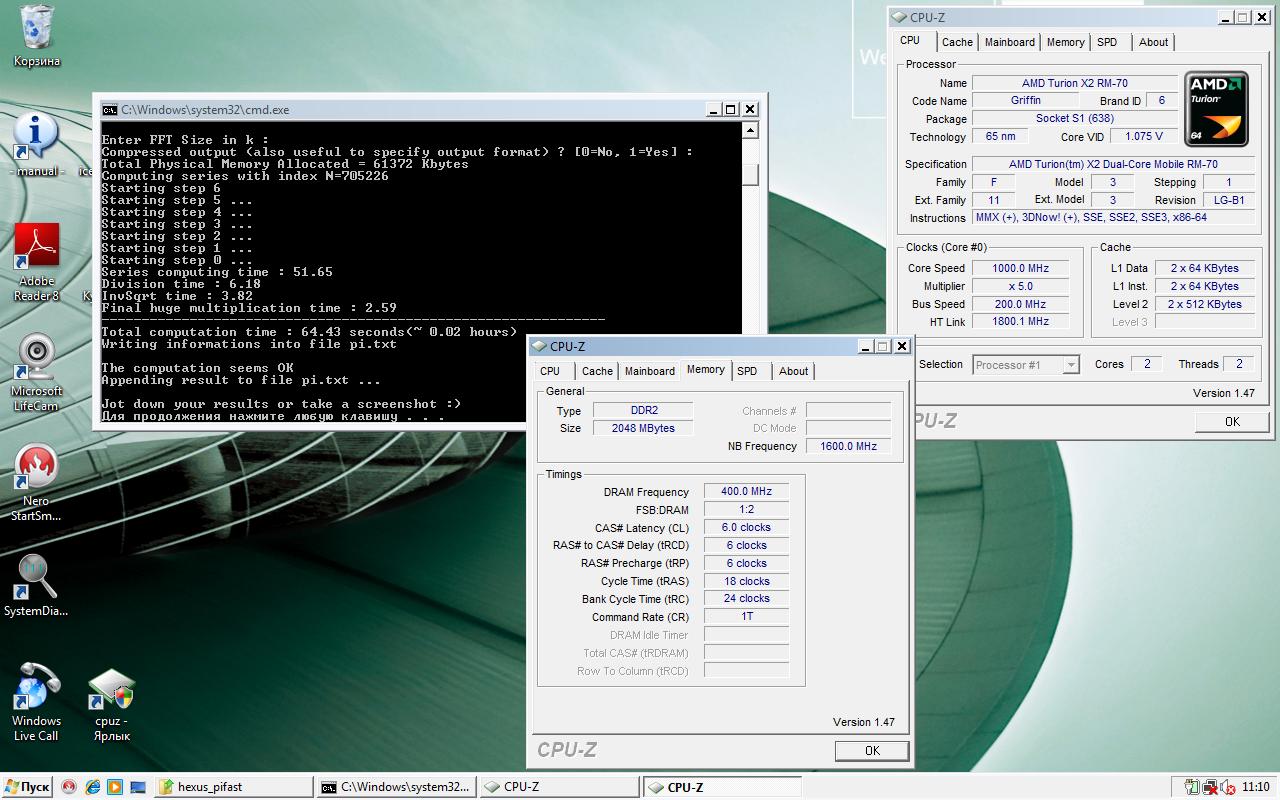Screen dimensions: 1280x800
Task: Click the code name Griffin field
Action: coord(1025,100)
